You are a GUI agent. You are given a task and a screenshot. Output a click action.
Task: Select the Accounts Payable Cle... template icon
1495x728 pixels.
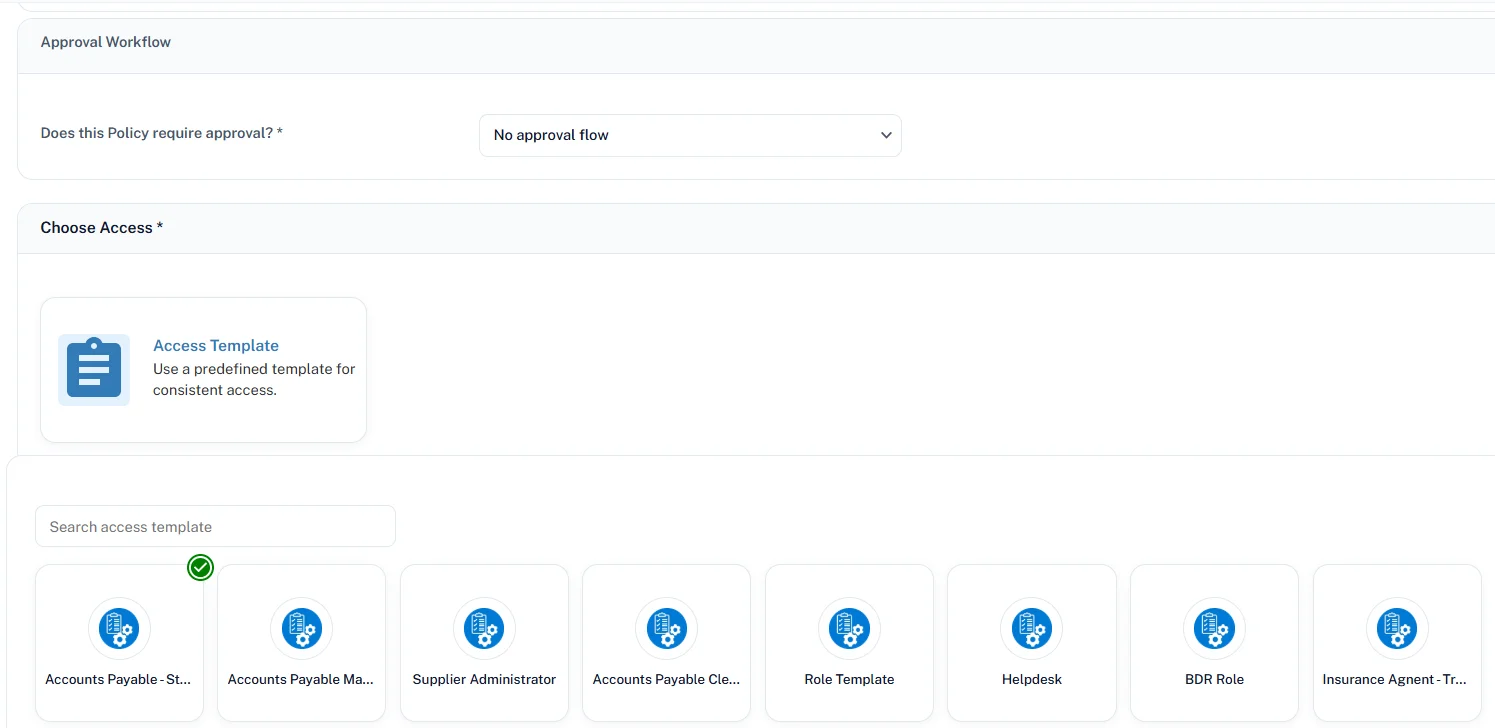click(x=666, y=629)
